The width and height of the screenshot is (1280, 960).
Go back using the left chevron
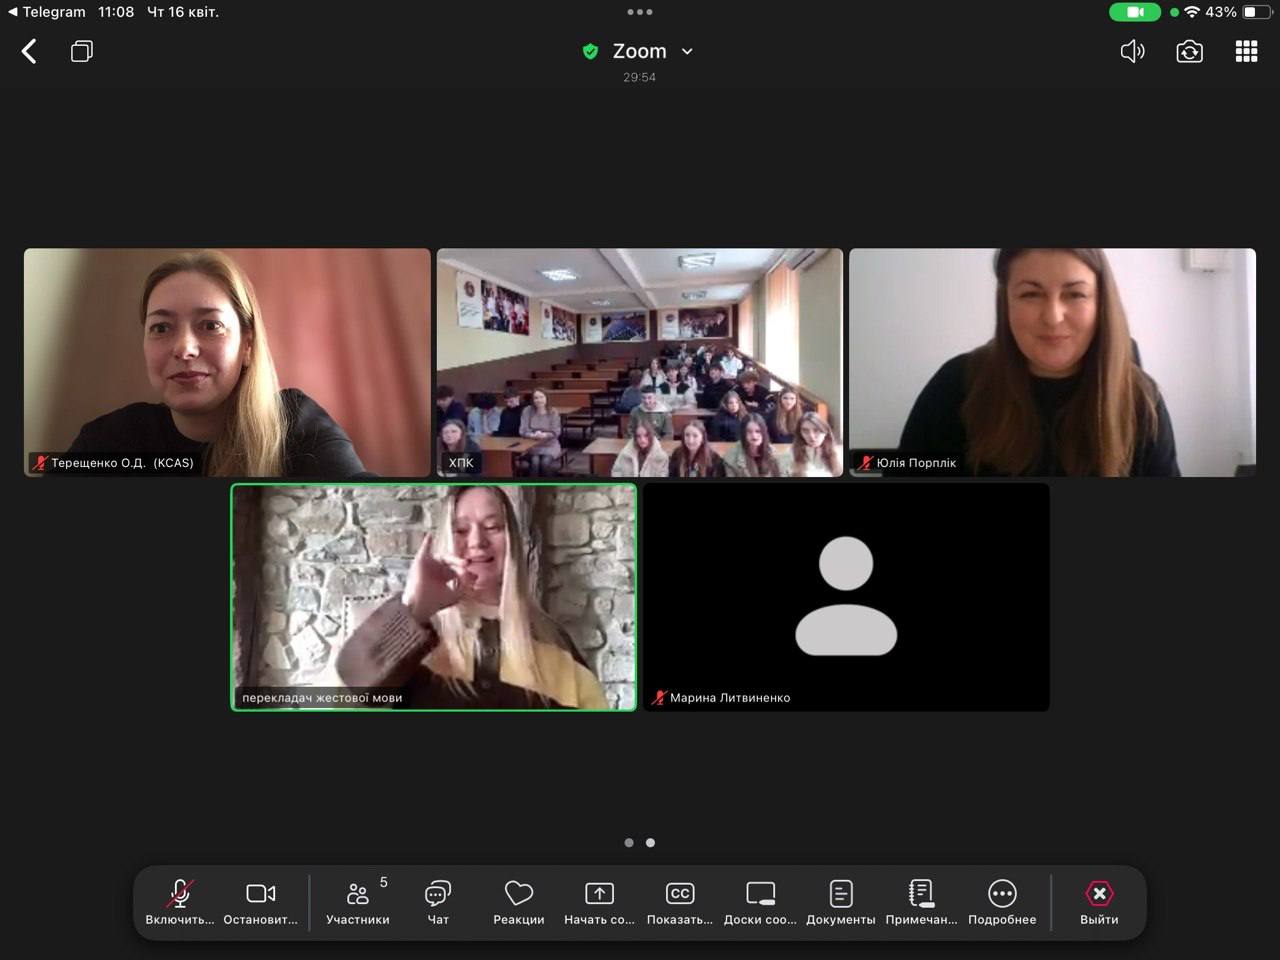click(x=30, y=52)
